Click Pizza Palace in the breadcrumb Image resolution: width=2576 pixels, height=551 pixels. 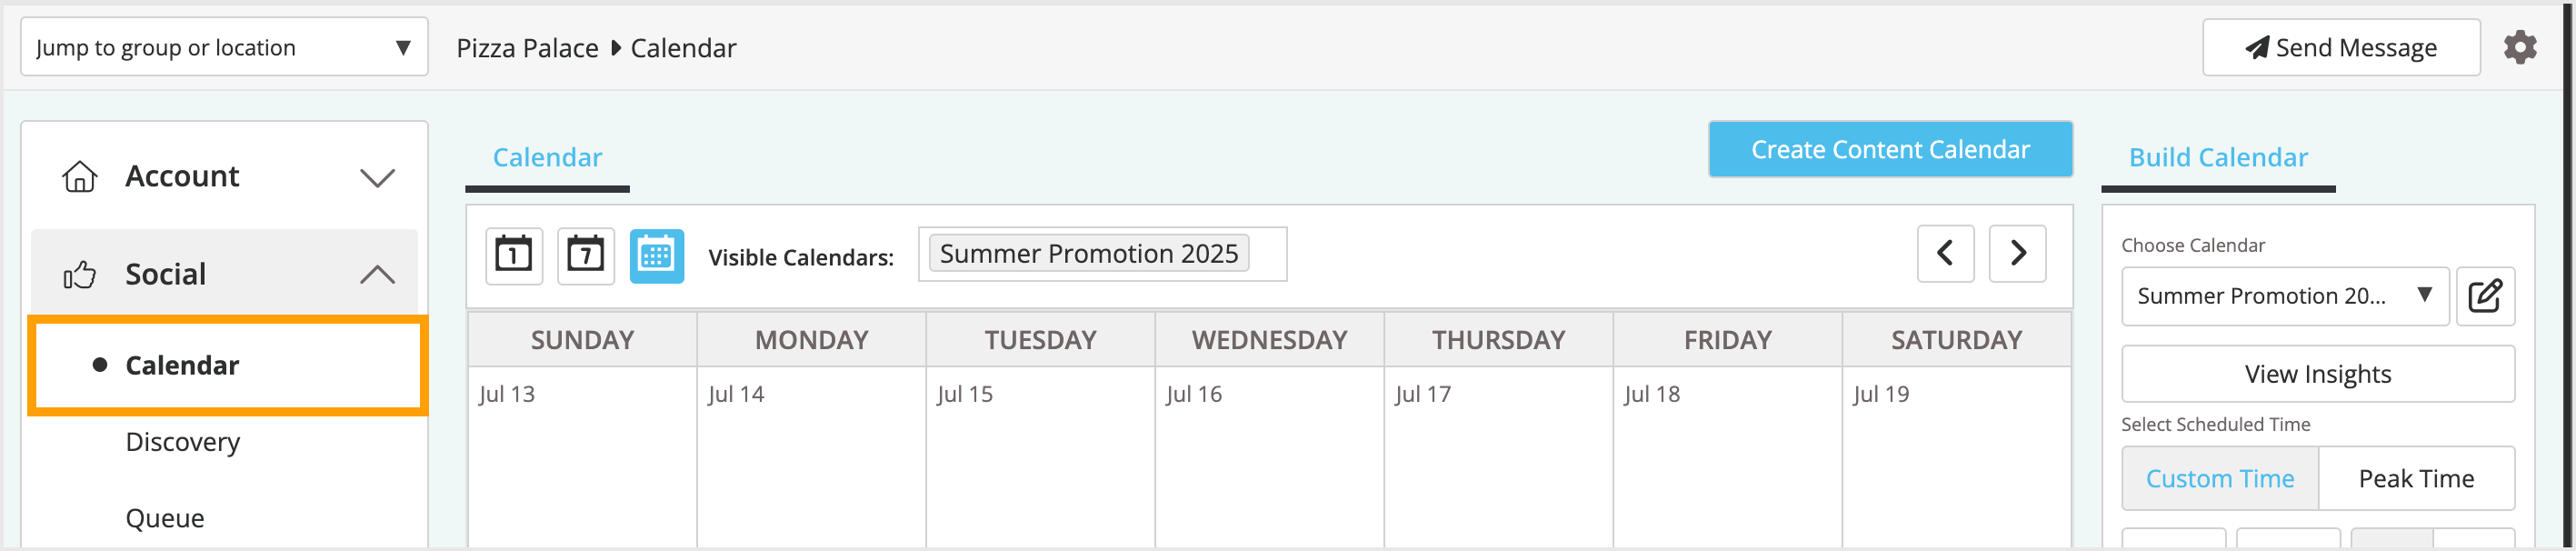(x=527, y=47)
